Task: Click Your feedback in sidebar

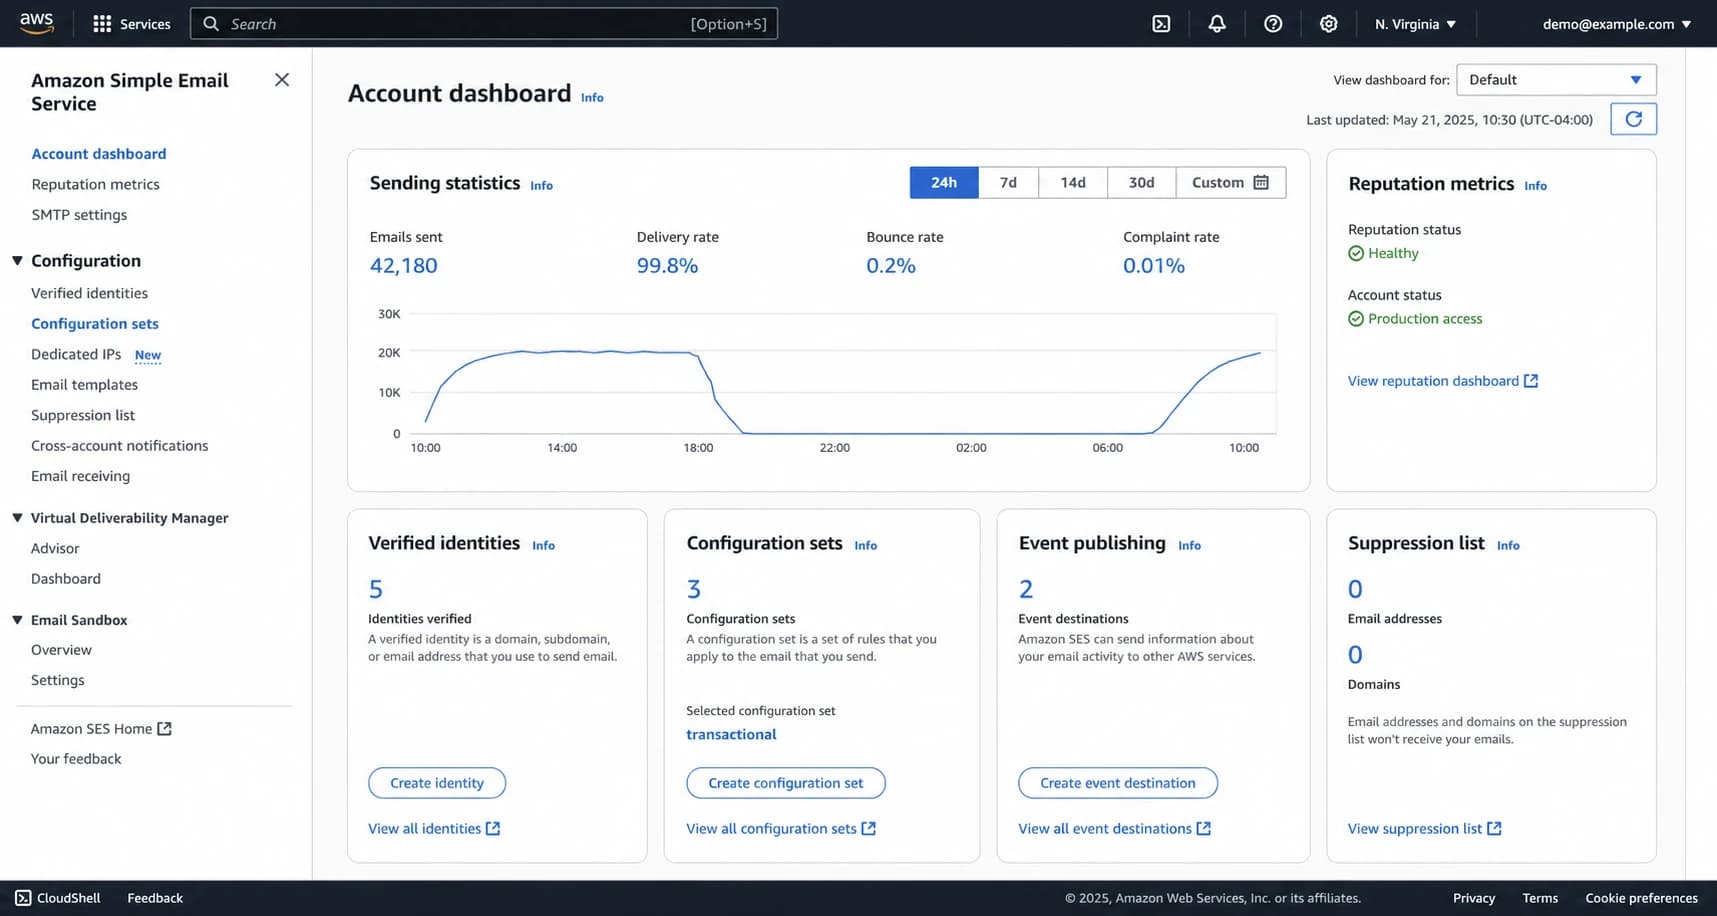Action: click(76, 759)
